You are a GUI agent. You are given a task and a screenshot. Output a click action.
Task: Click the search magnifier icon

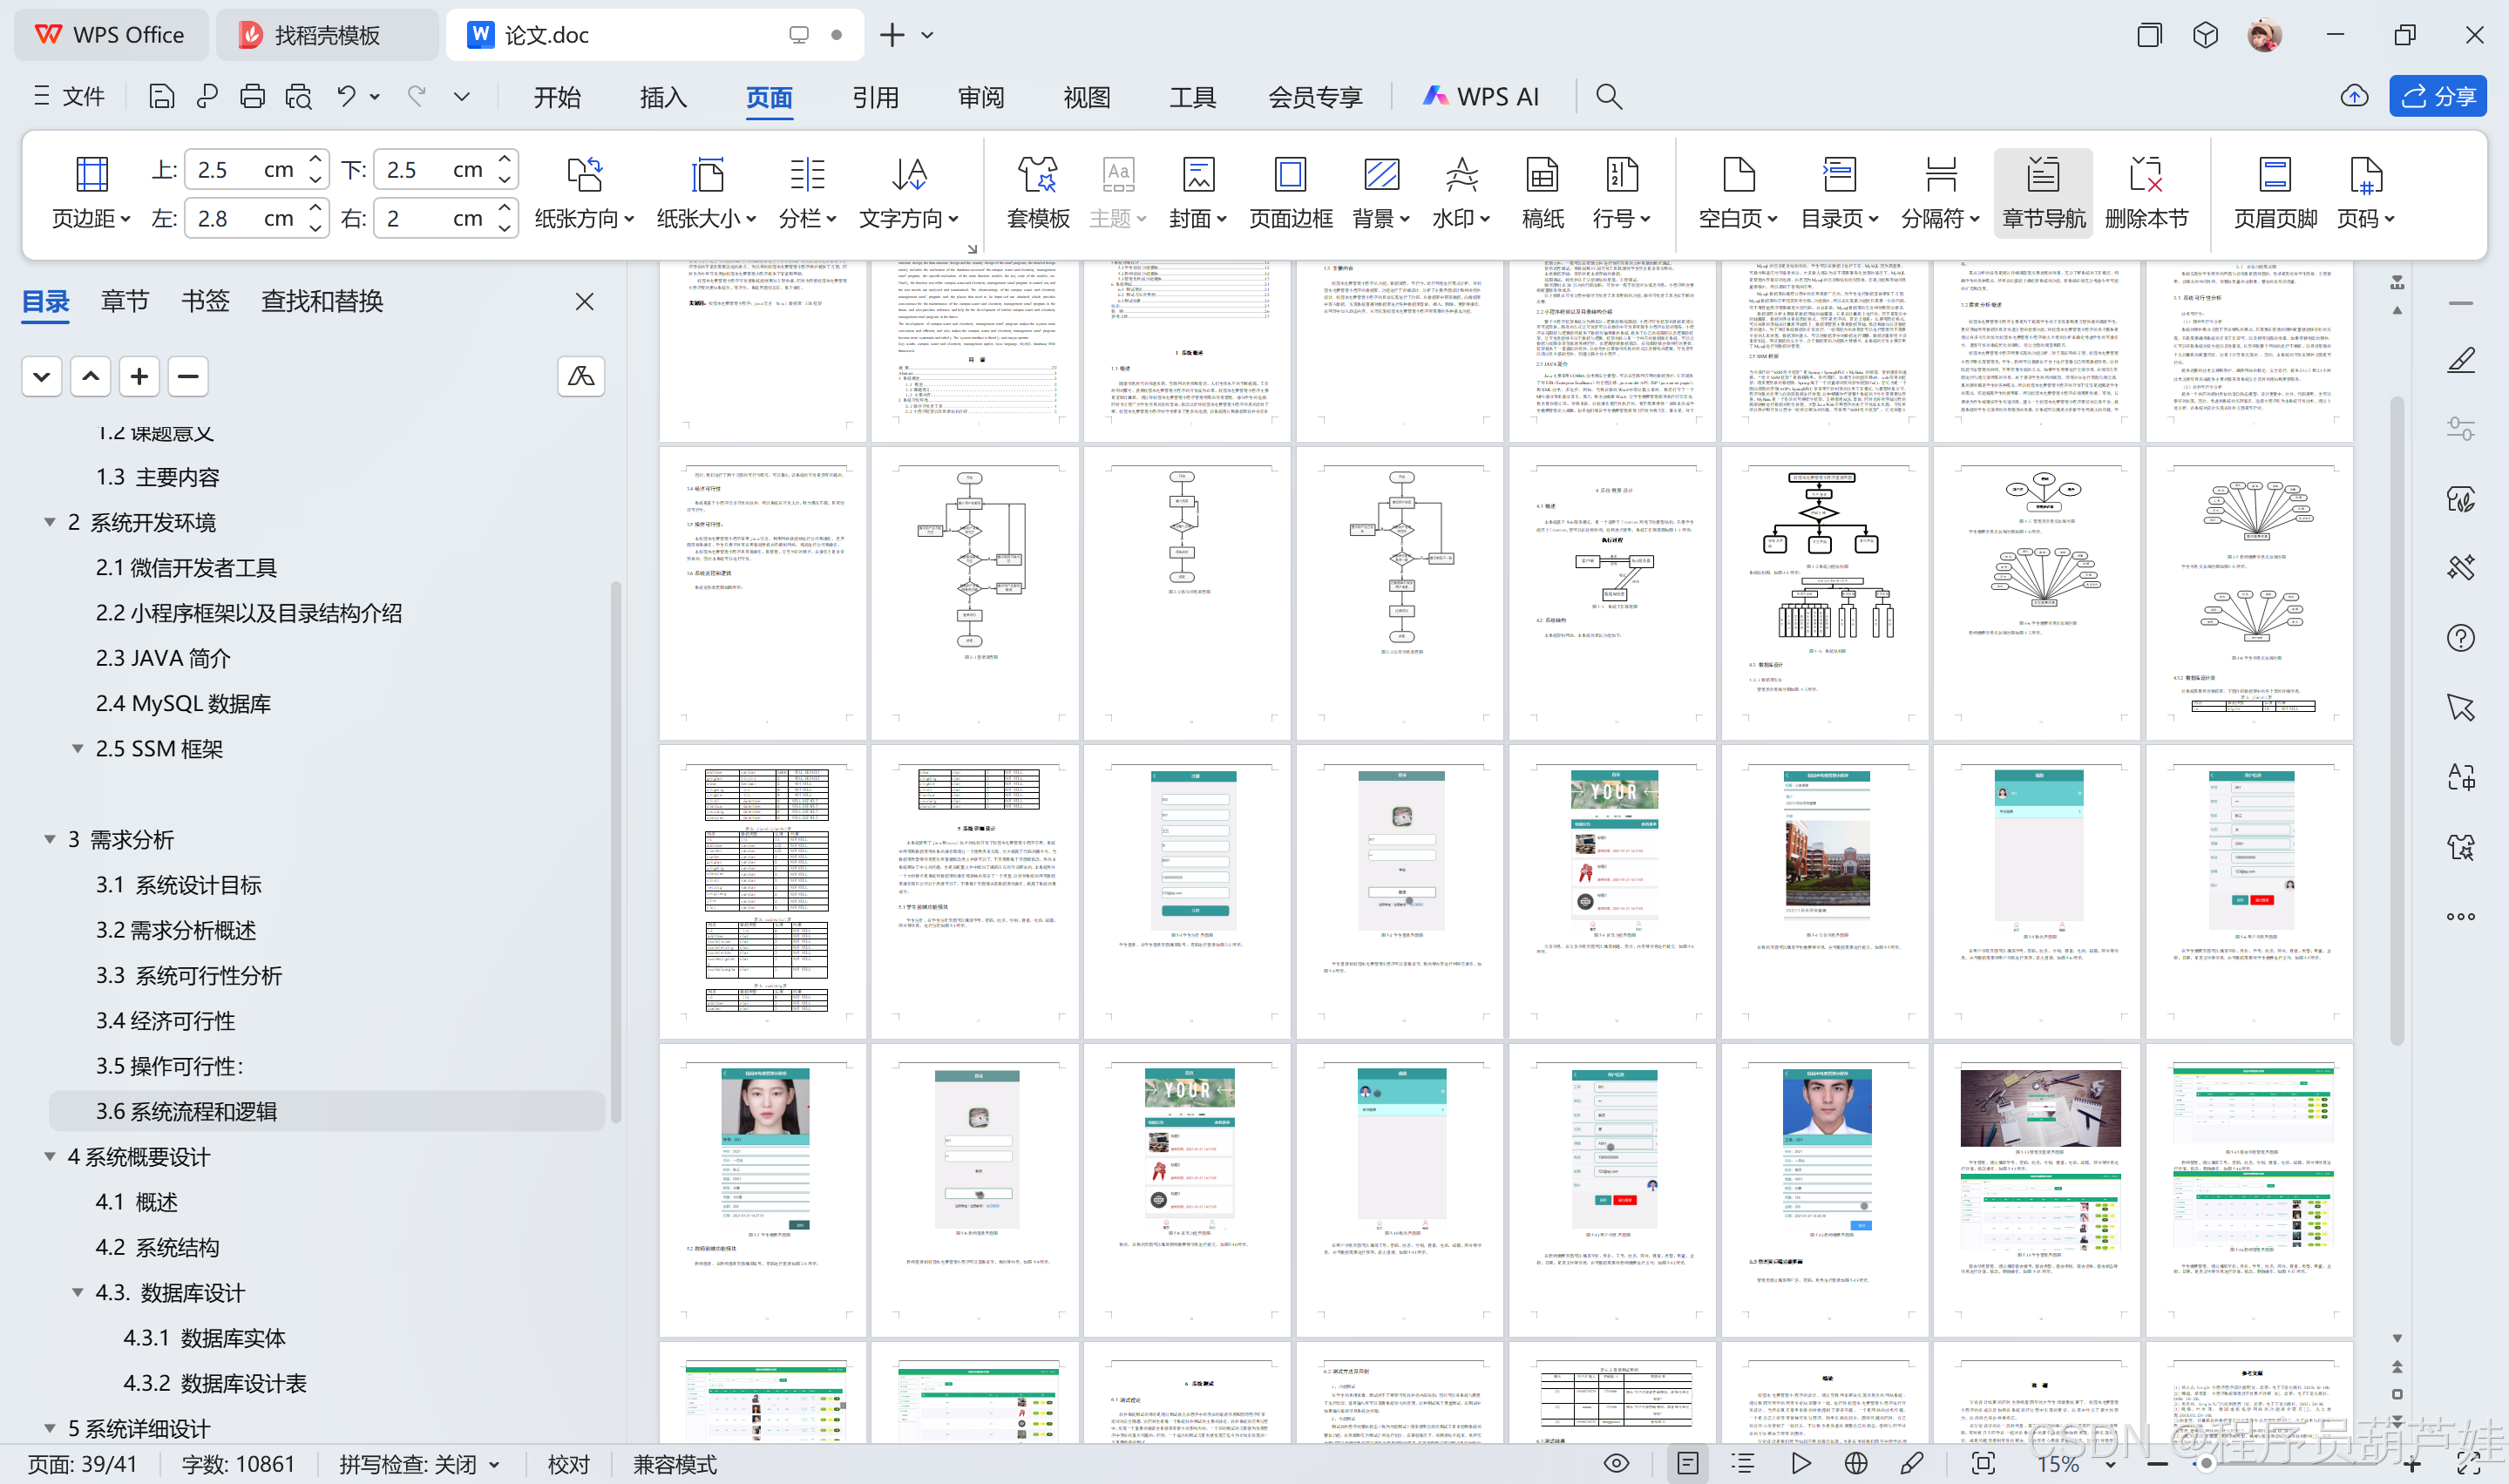pyautogui.click(x=1608, y=97)
